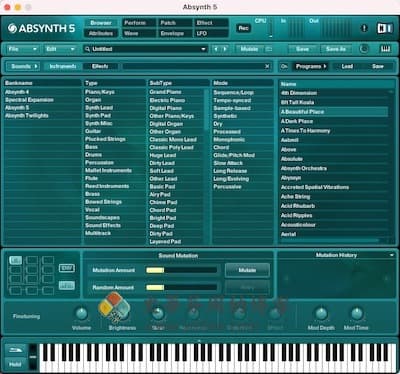The width and height of the screenshot is (400, 374).
Task: Enable the Effects filter
Action: point(100,66)
